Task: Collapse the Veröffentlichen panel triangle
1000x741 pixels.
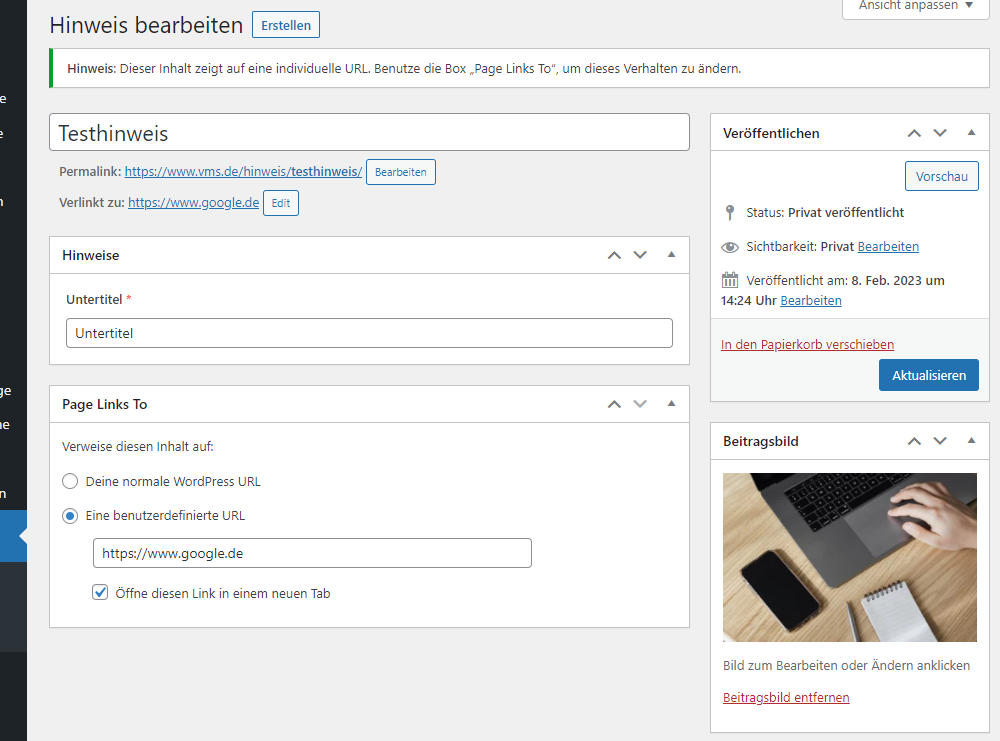Action: coord(971,133)
